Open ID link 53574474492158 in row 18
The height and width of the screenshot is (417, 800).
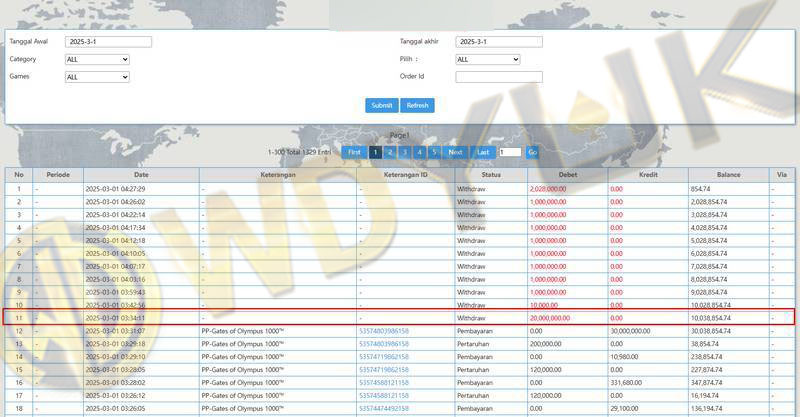pos(384,408)
